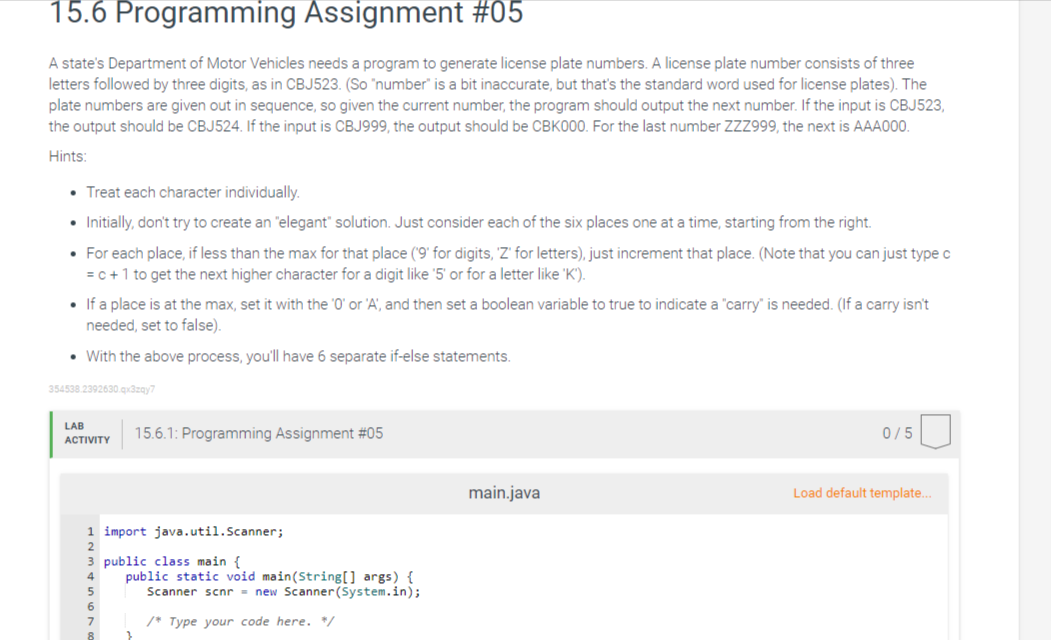Screen dimensions: 1051x640
Task: Click the 0 / 5 score text
Action: click(897, 434)
